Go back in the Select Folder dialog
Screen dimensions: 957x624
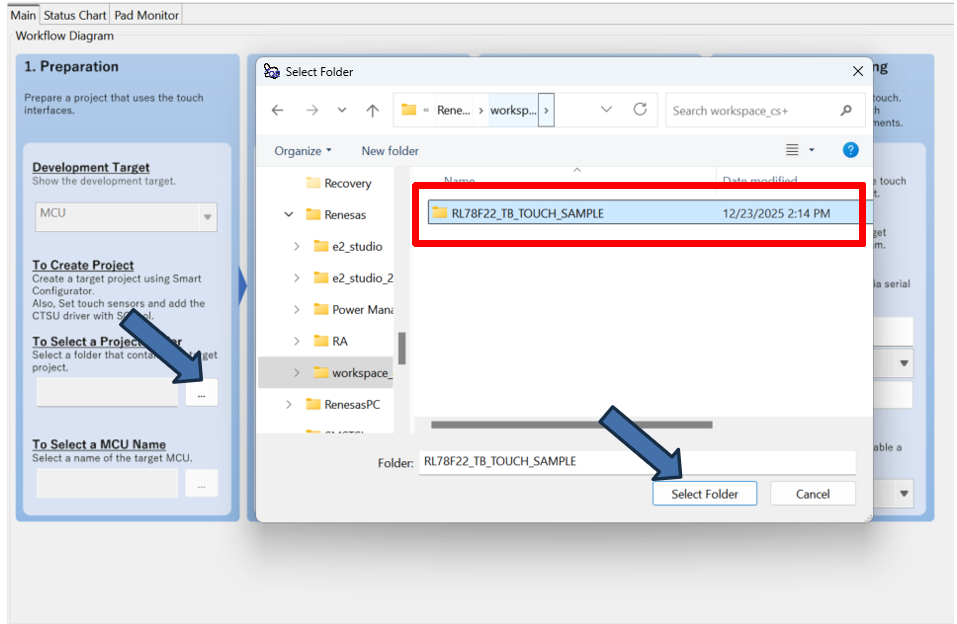[x=278, y=111]
